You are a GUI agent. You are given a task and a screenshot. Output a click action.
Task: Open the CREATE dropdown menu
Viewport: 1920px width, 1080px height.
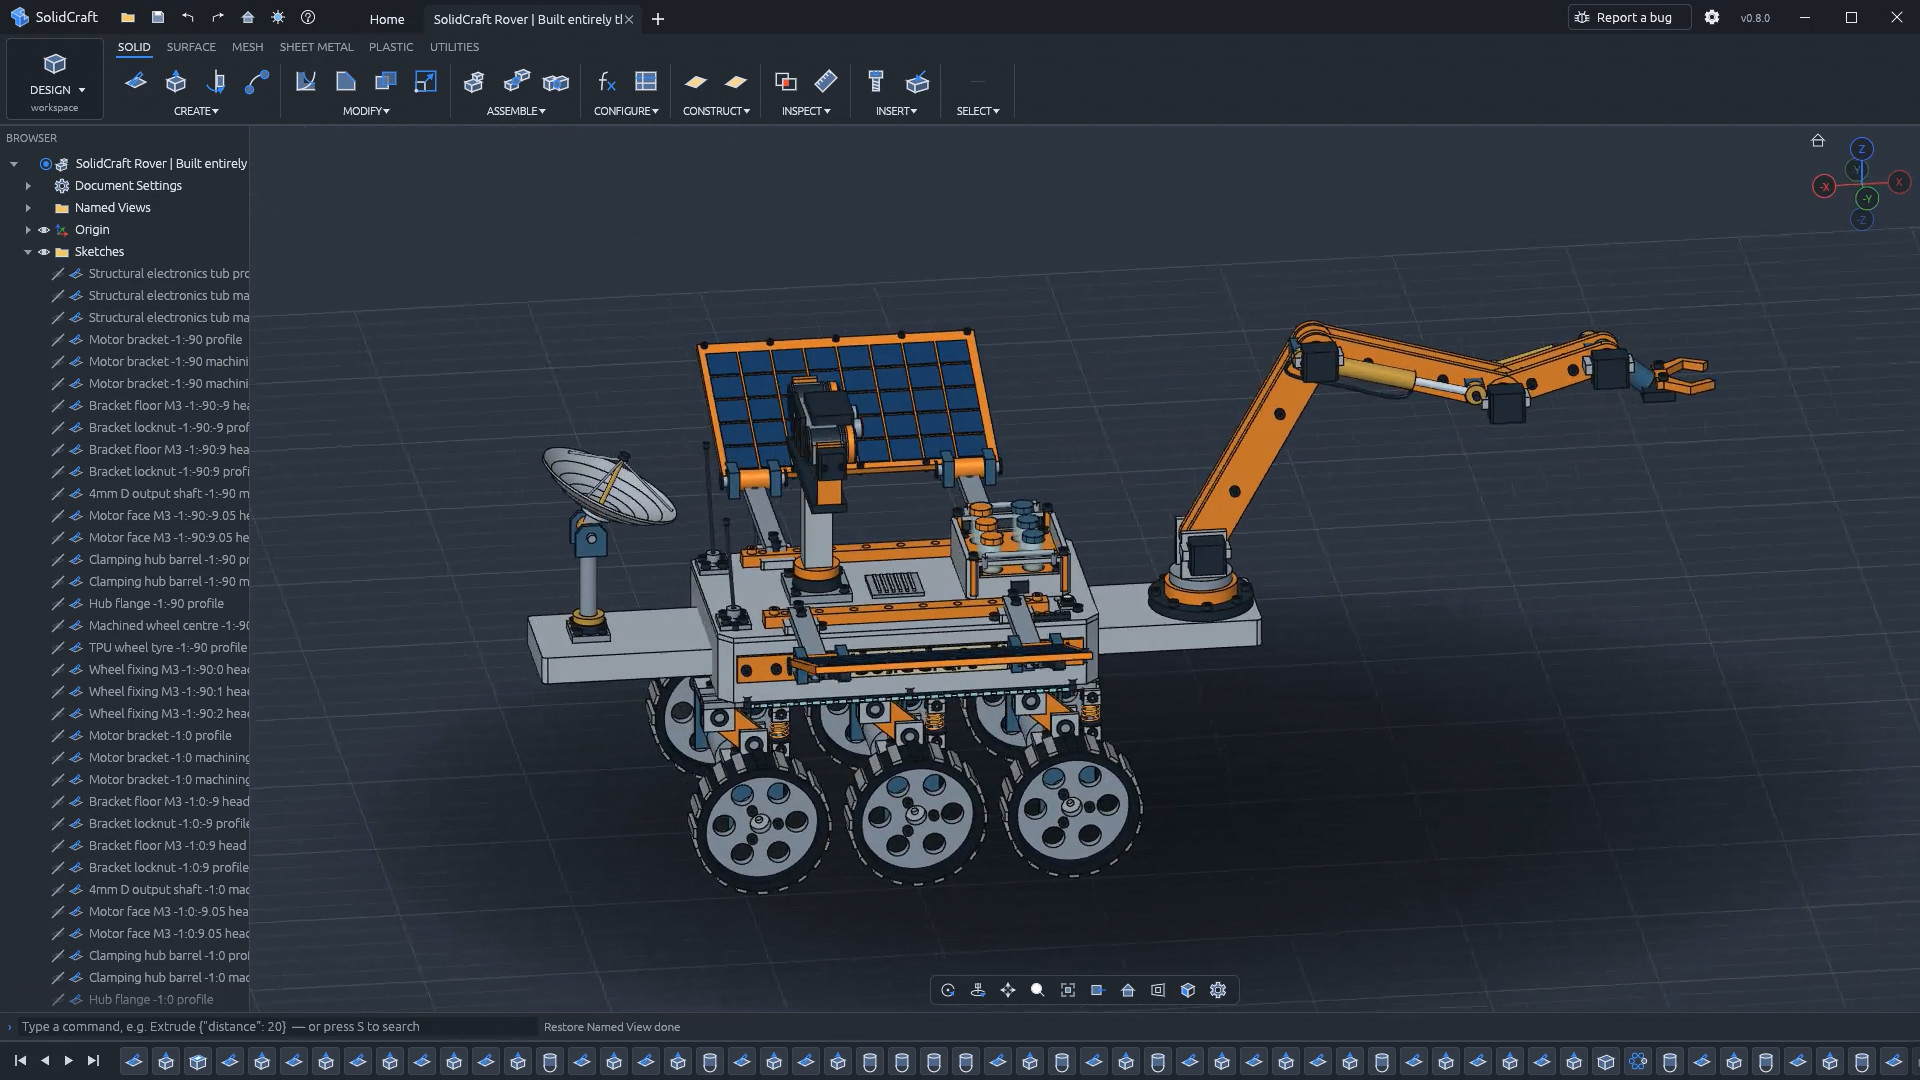pyautogui.click(x=196, y=111)
